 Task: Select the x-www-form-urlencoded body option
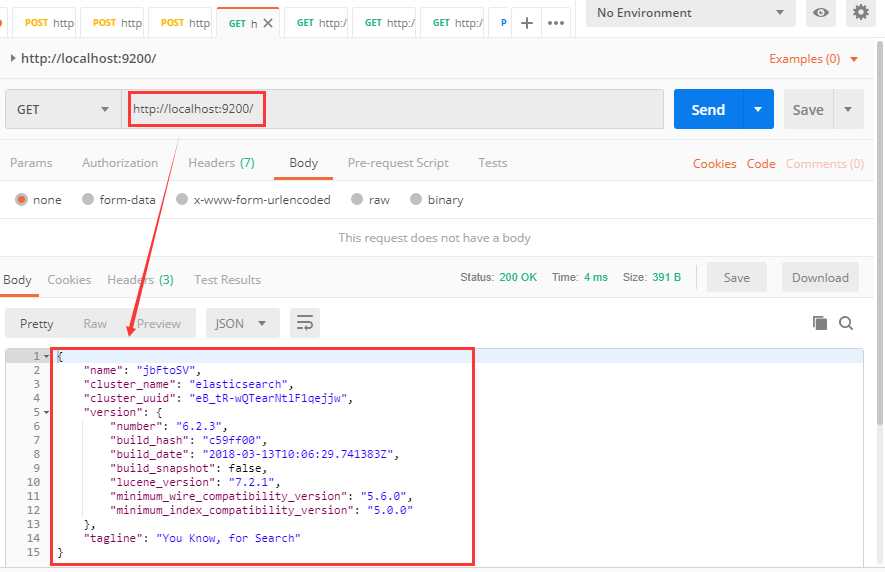[182, 199]
